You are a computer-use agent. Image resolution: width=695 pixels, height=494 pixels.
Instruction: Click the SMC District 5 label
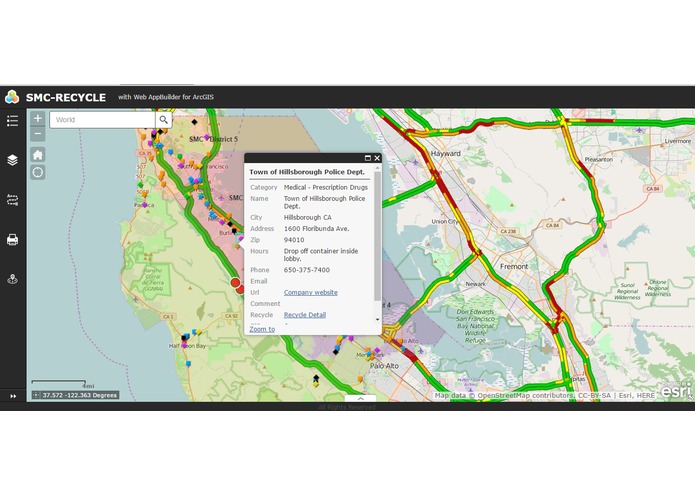213,139
